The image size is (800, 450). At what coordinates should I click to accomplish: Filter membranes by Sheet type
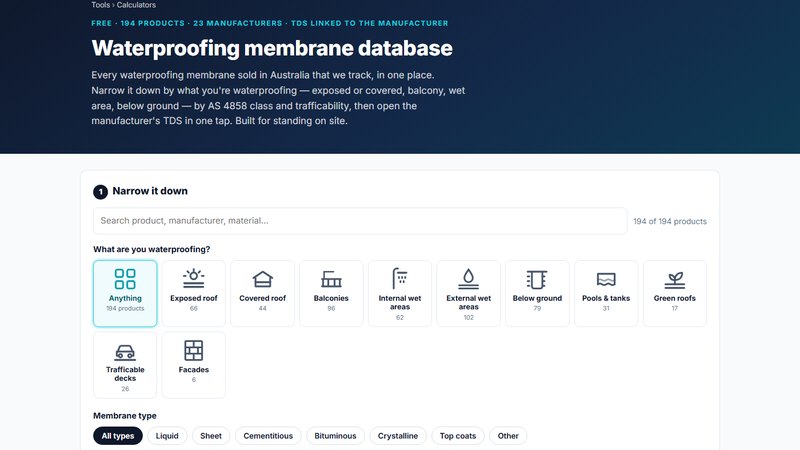click(x=211, y=436)
